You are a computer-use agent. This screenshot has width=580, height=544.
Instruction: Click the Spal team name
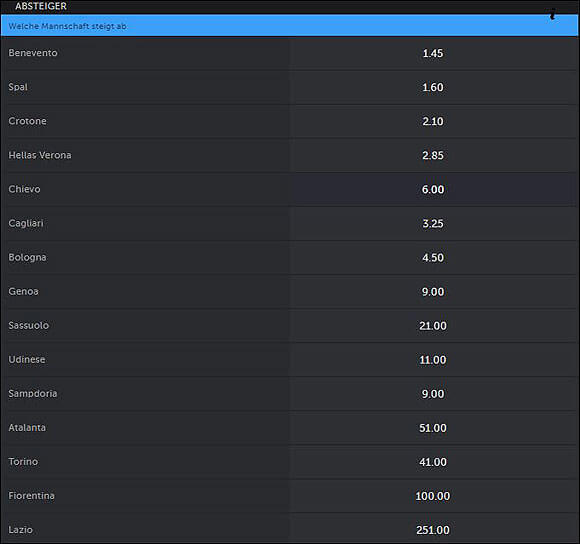(x=18, y=87)
